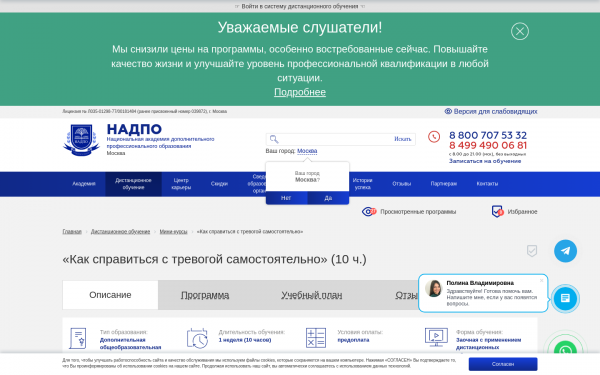Open Дистанционное обучение menu item
The height and width of the screenshot is (375, 600).
pos(134,184)
